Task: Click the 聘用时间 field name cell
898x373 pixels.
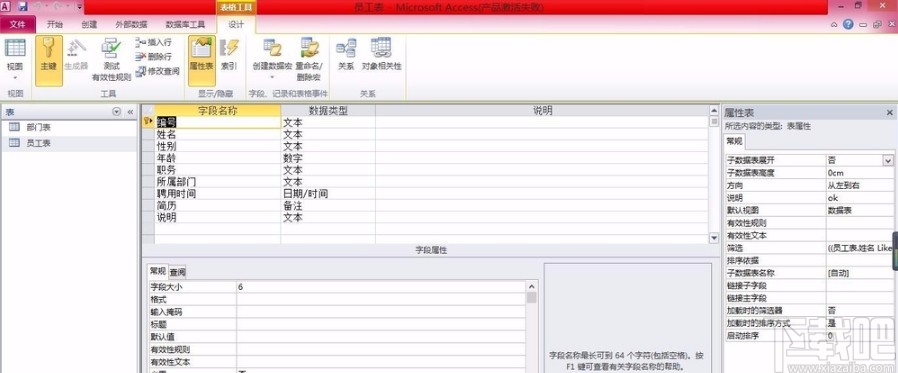Action: pyautogui.click(x=218, y=194)
